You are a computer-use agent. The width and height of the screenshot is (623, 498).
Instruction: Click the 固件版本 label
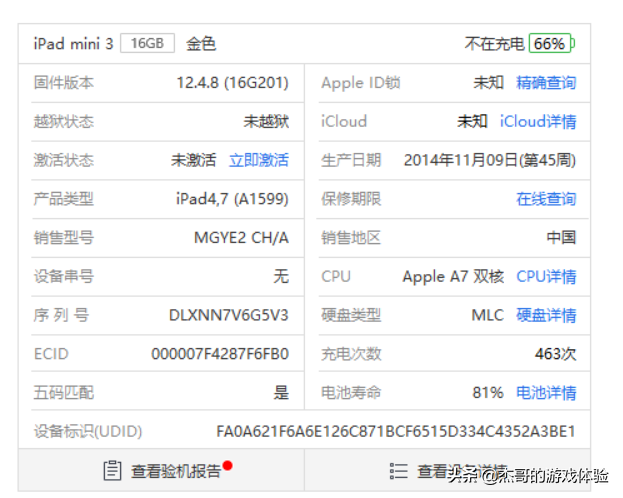coord(64,83)
